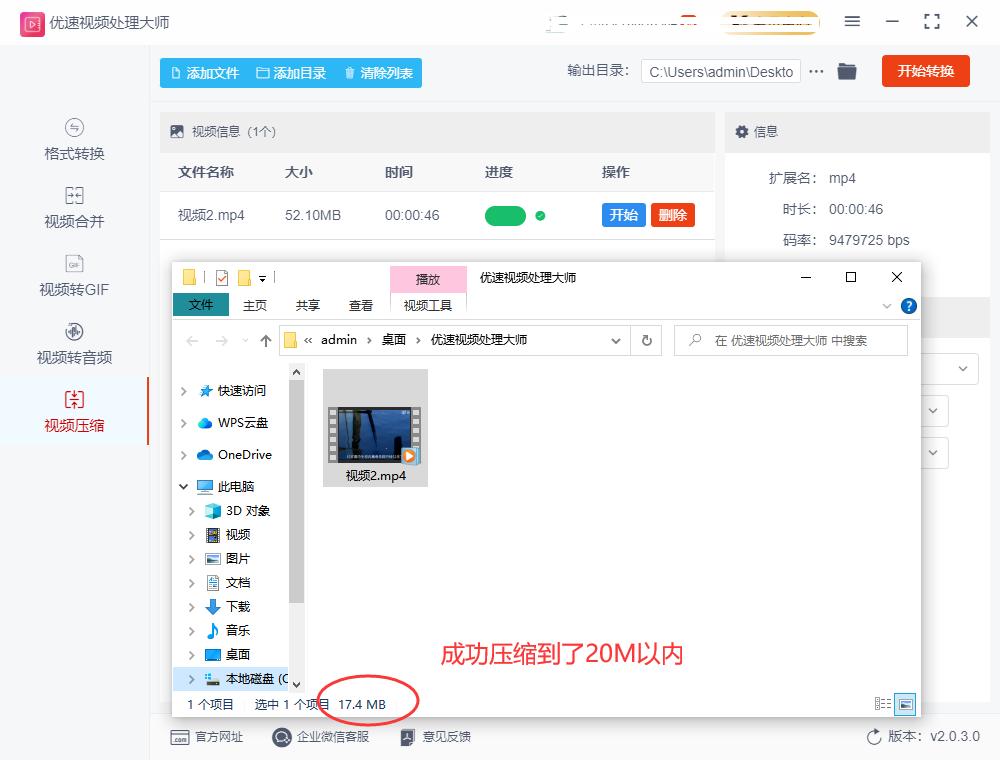Click the 开始转换 start conversion button
Viewport: 1000px width, 760px height.
tap(925, 71)
